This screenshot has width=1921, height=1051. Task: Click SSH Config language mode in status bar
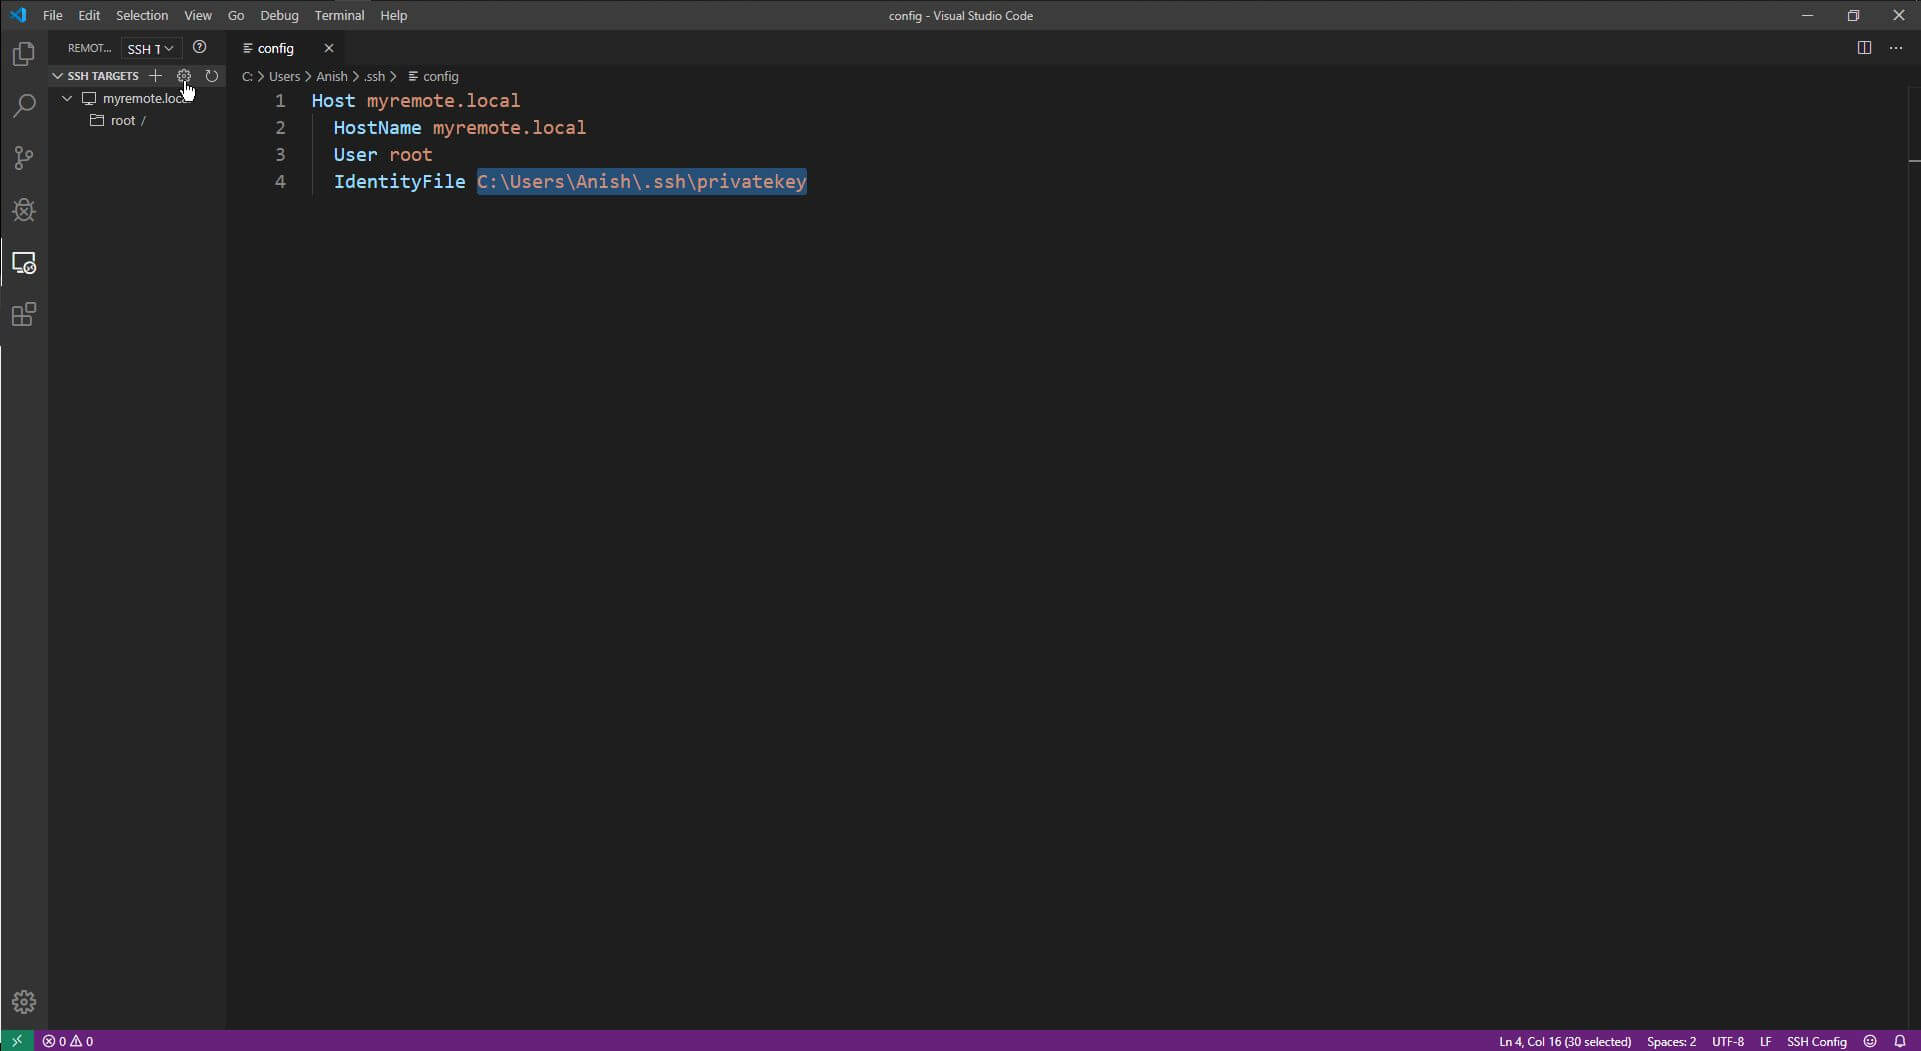(1817, 1040)
